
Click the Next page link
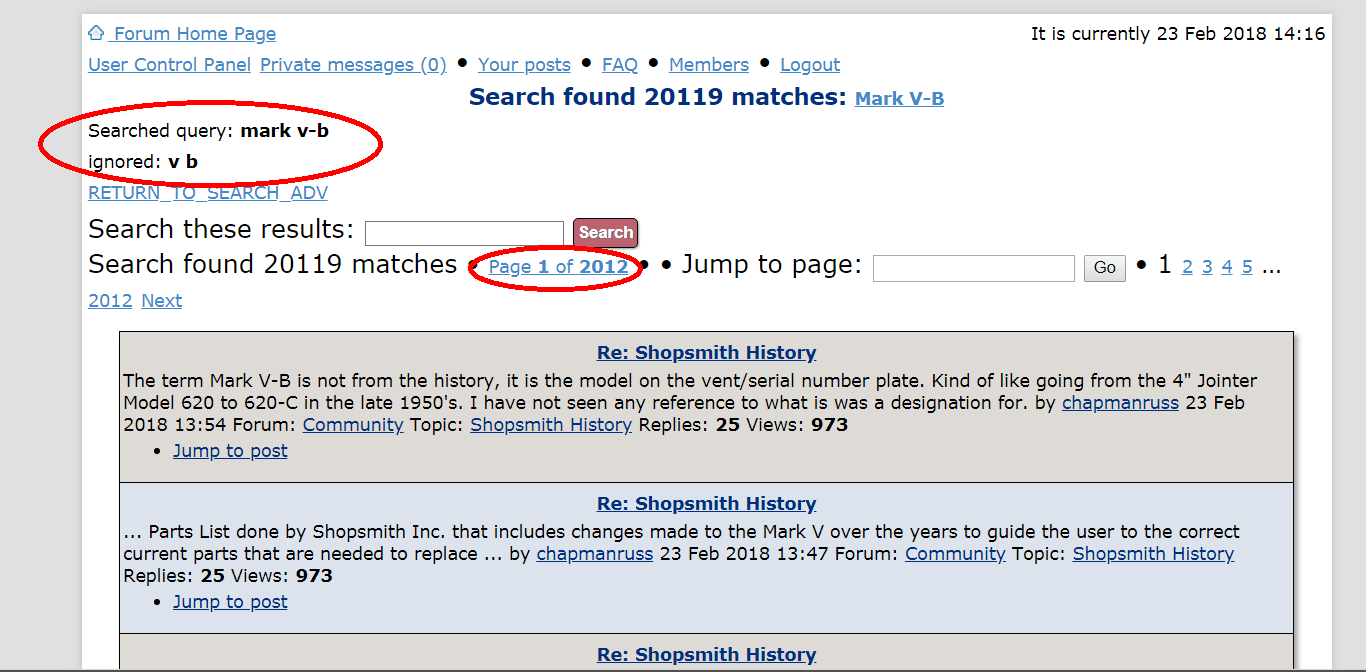(x=162, y=301)
